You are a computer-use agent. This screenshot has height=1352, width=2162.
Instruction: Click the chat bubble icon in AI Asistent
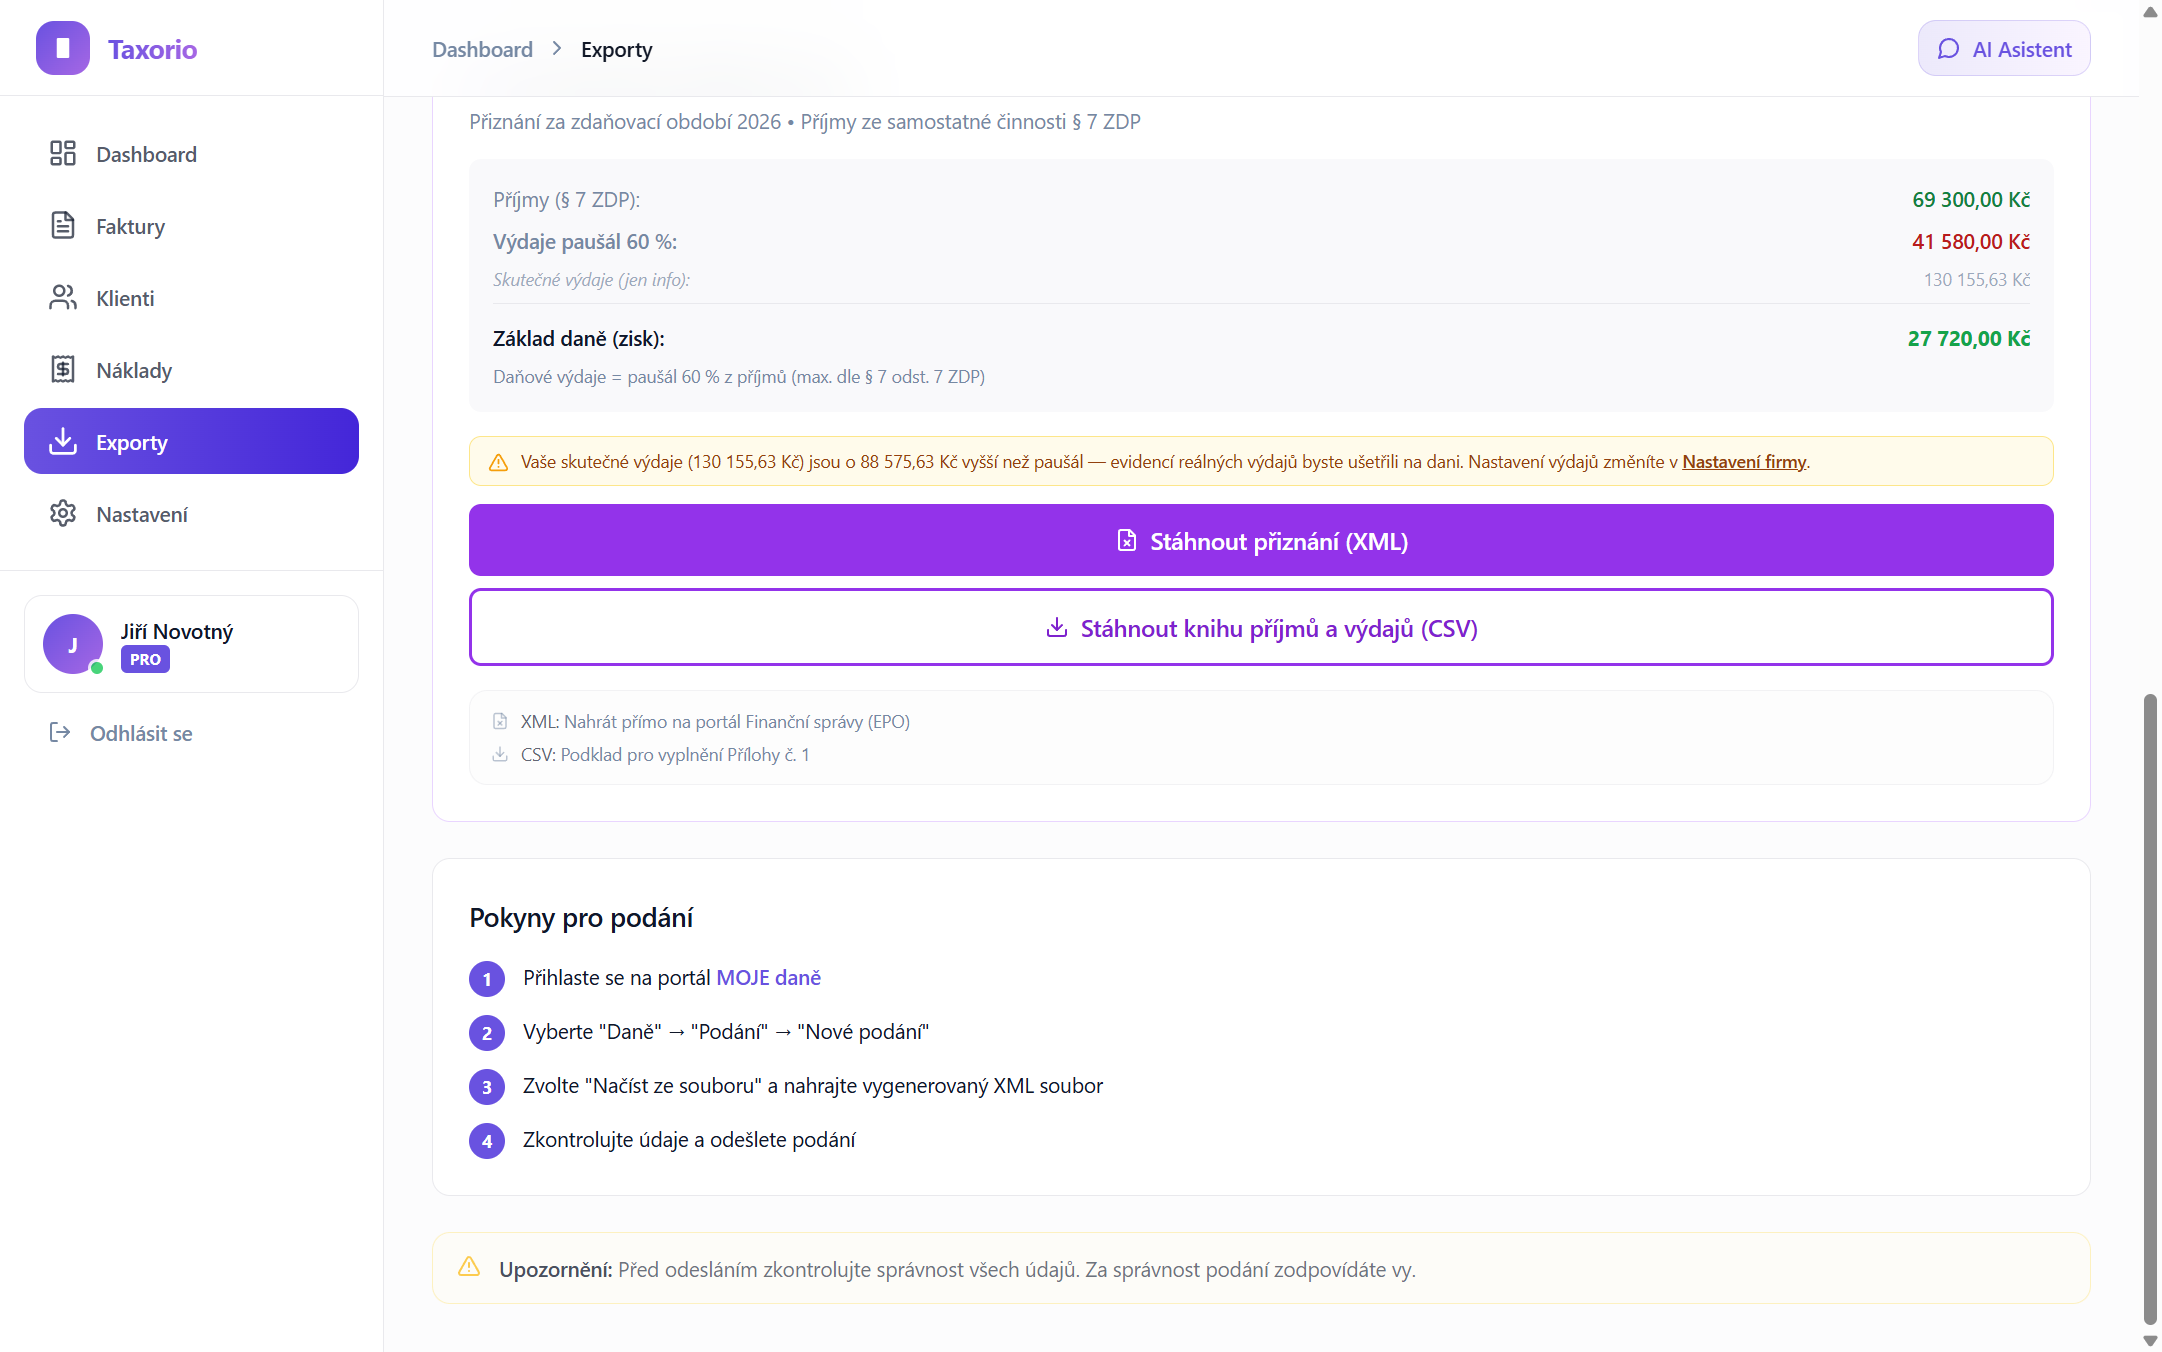point(1948,49)
